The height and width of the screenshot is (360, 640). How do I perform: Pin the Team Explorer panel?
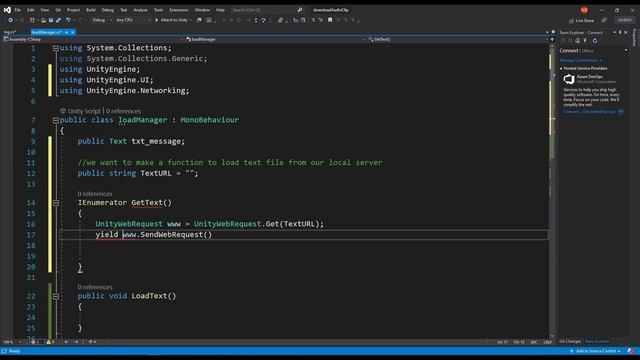[x=620, y=32]
